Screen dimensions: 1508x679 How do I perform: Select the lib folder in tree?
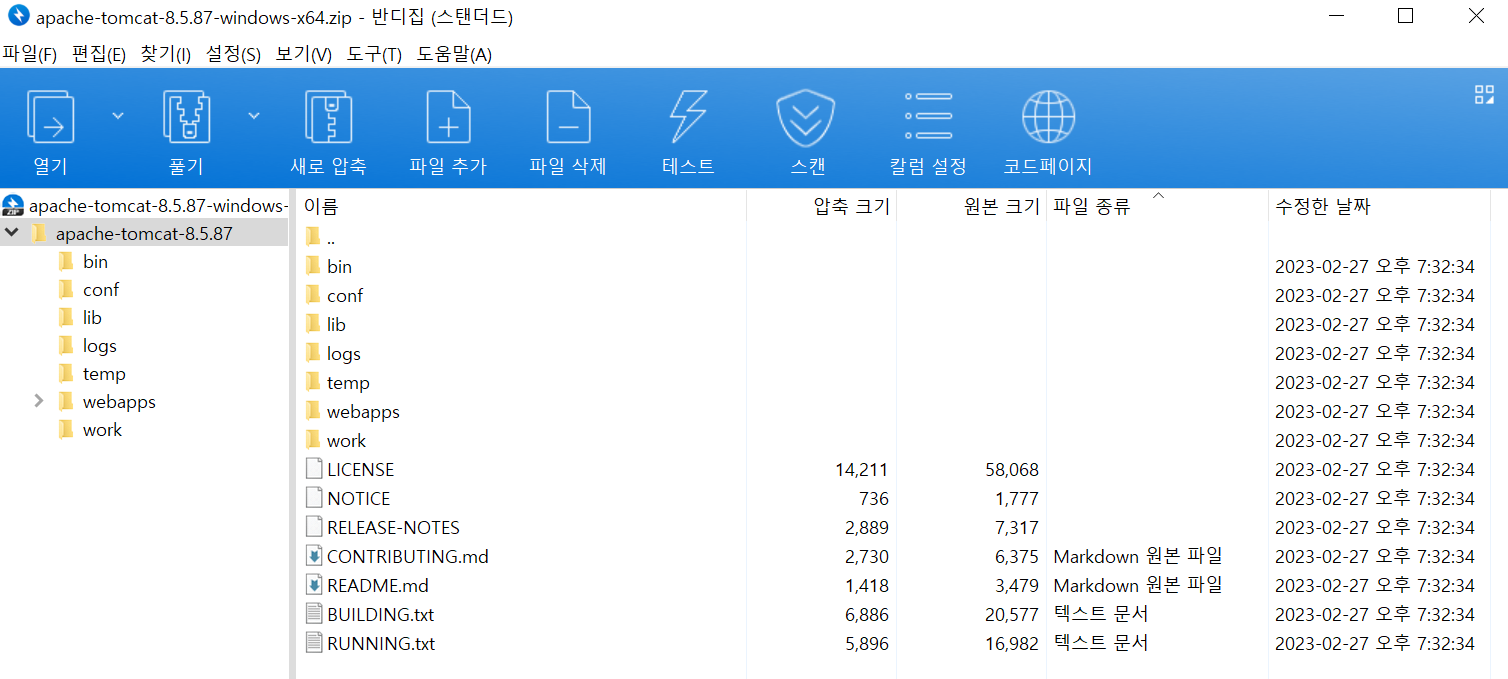[x=92, y=317]
